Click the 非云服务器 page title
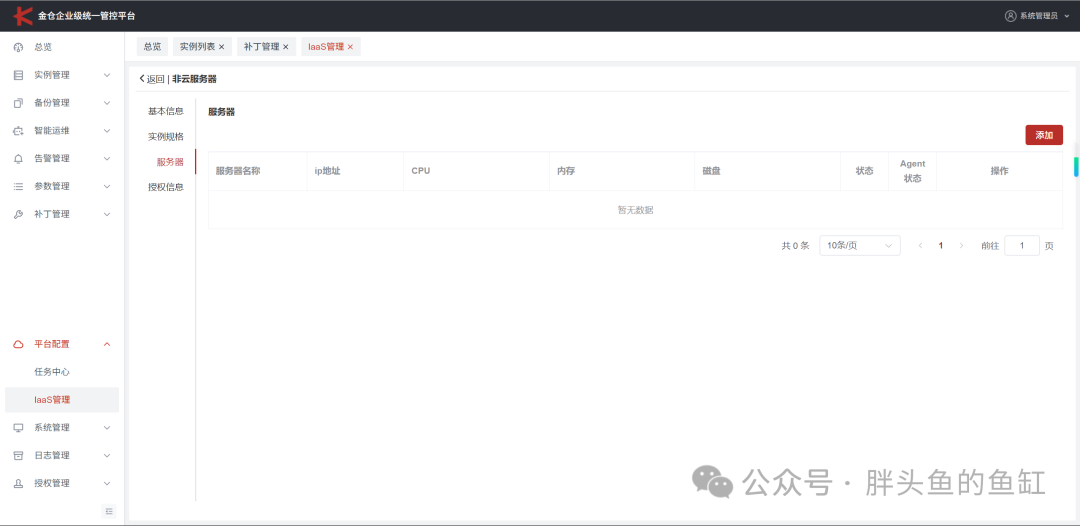 pyautogui.click(x=194, y=78)
